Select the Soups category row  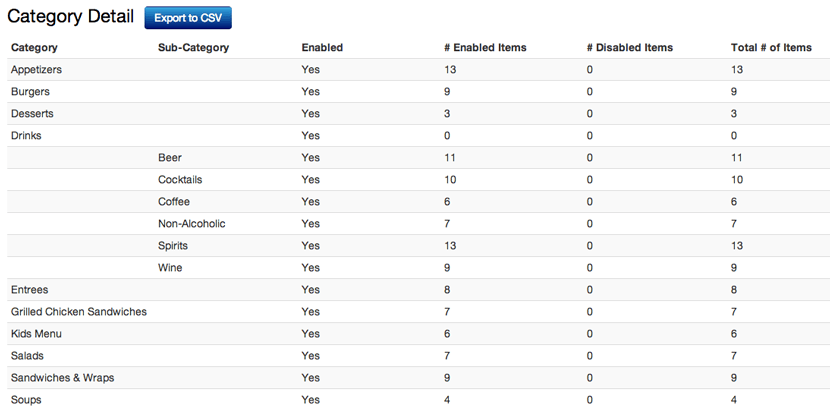pyautogui.click(x=418, y=400)
